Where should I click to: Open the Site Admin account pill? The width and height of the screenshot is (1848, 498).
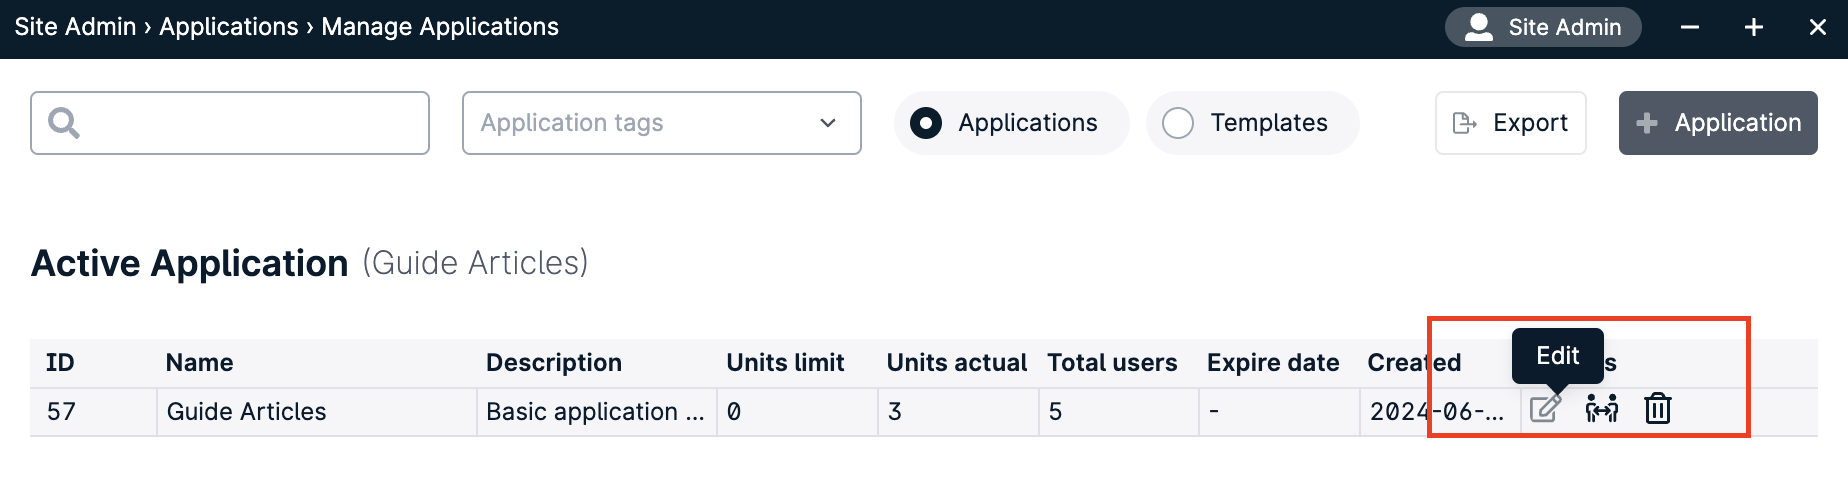click(1543, 27)
